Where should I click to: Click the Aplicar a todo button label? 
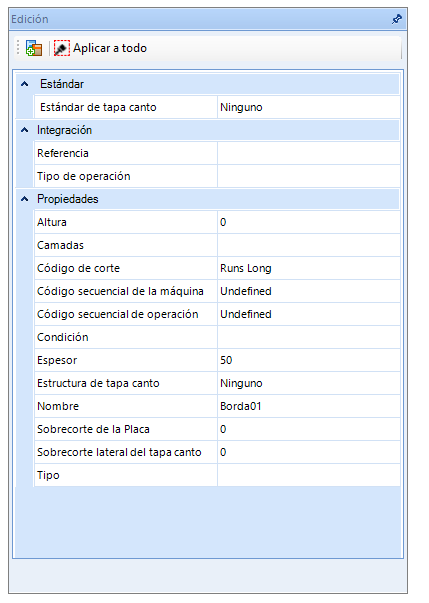pos(110,48)
